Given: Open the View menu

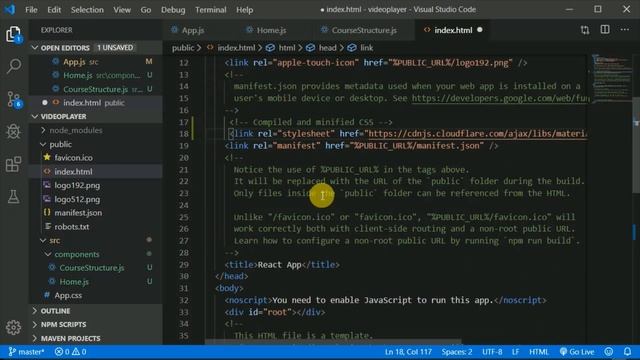Looking at the screenshot, I should tap(122, 10).
